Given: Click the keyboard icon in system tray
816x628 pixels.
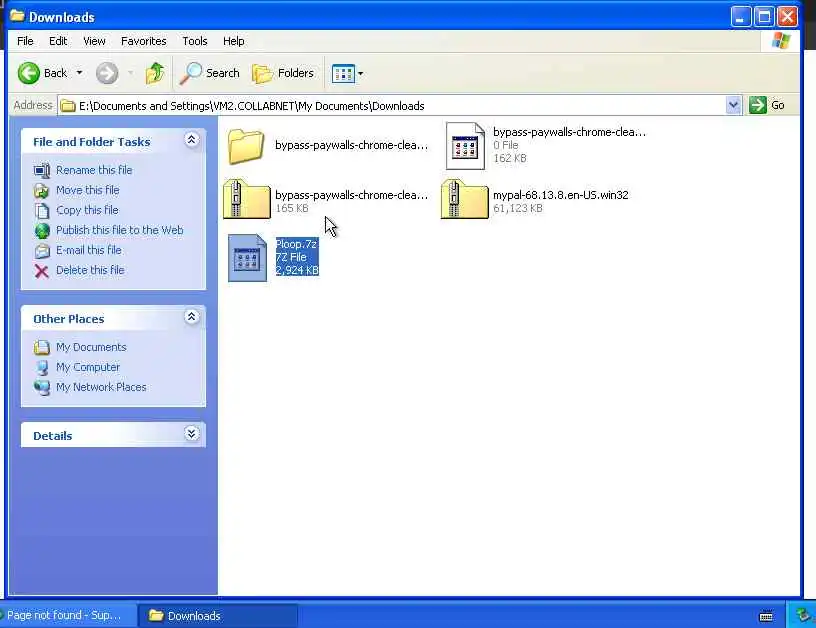Looking at the screenshot, I should point(766,617).
